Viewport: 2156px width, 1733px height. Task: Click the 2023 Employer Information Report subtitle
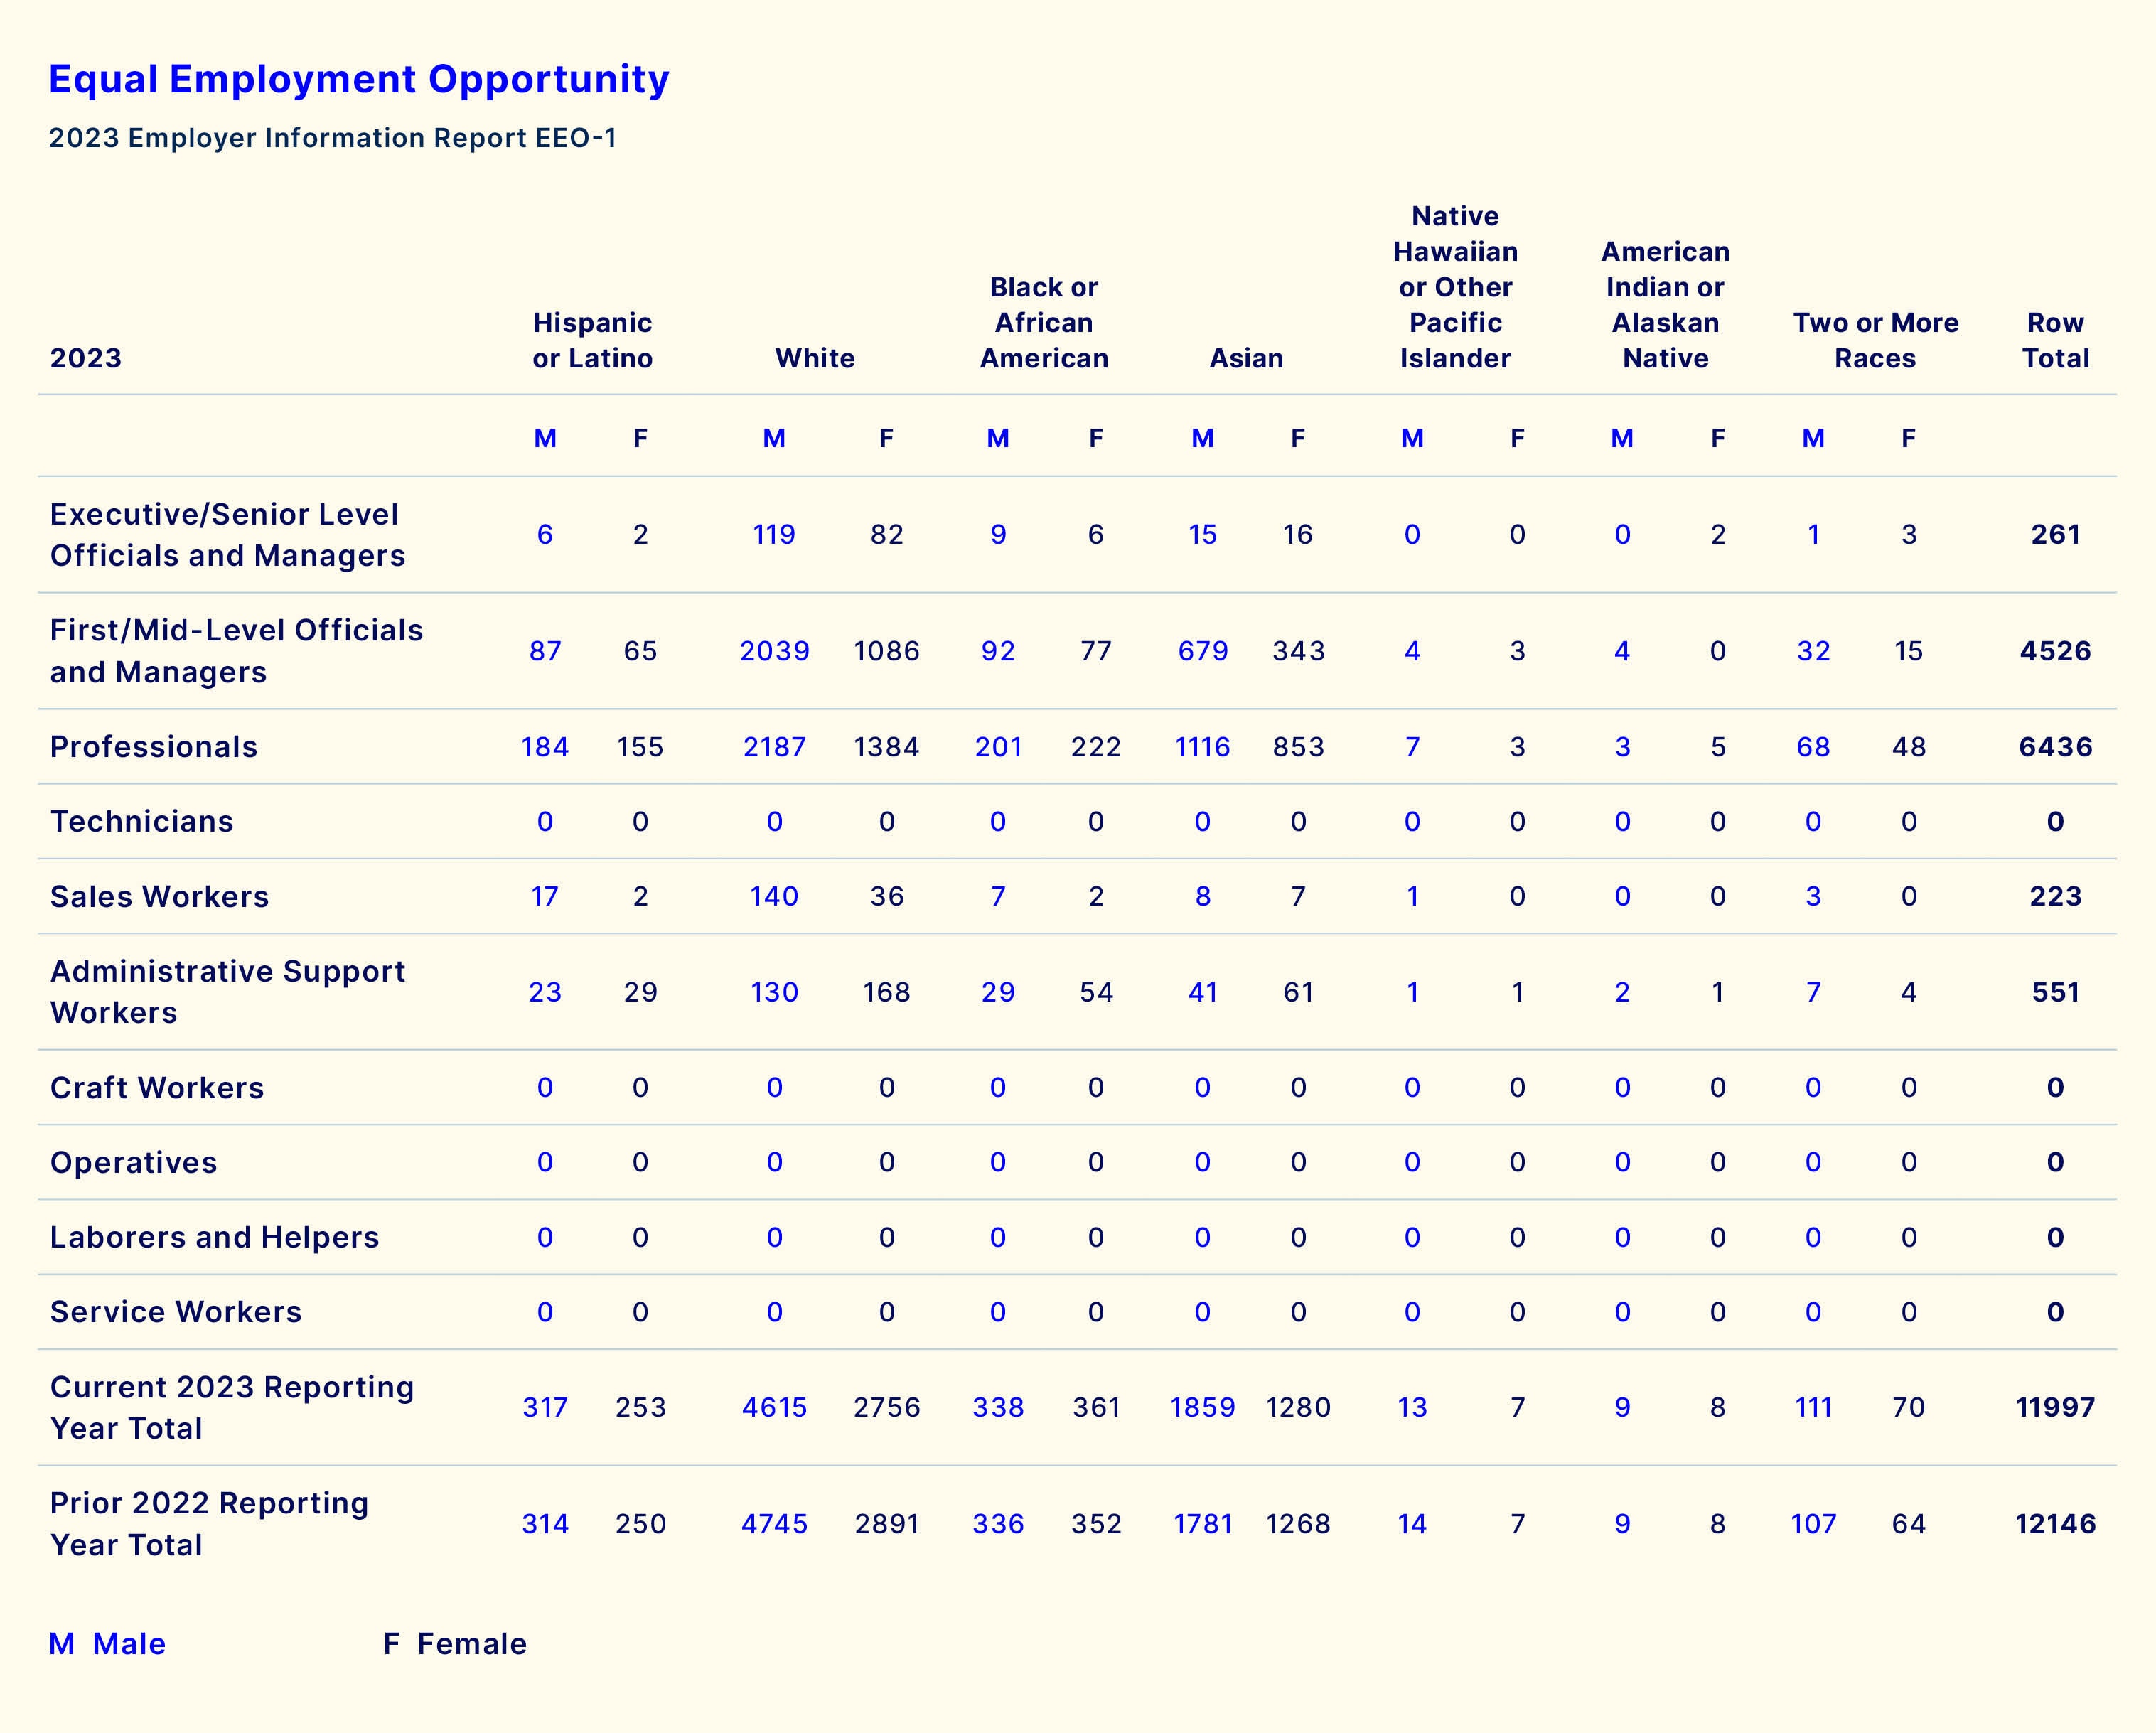pos(332,138)
